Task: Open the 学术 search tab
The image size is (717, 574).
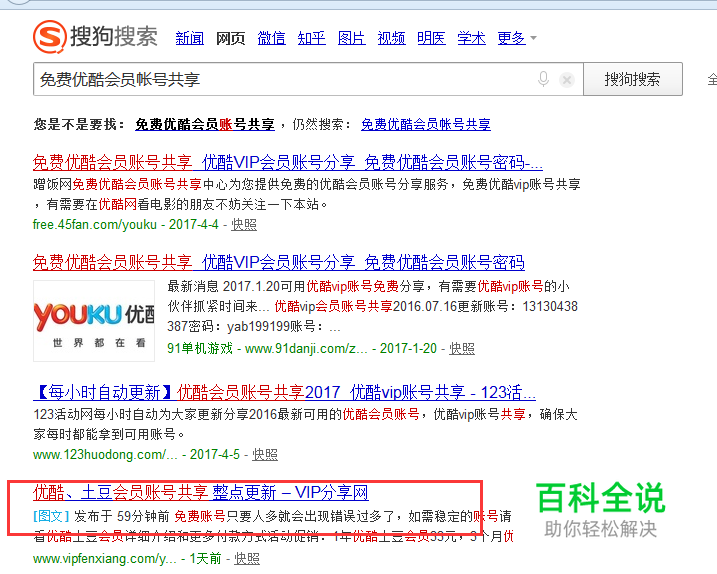Action: pos(471,38)
